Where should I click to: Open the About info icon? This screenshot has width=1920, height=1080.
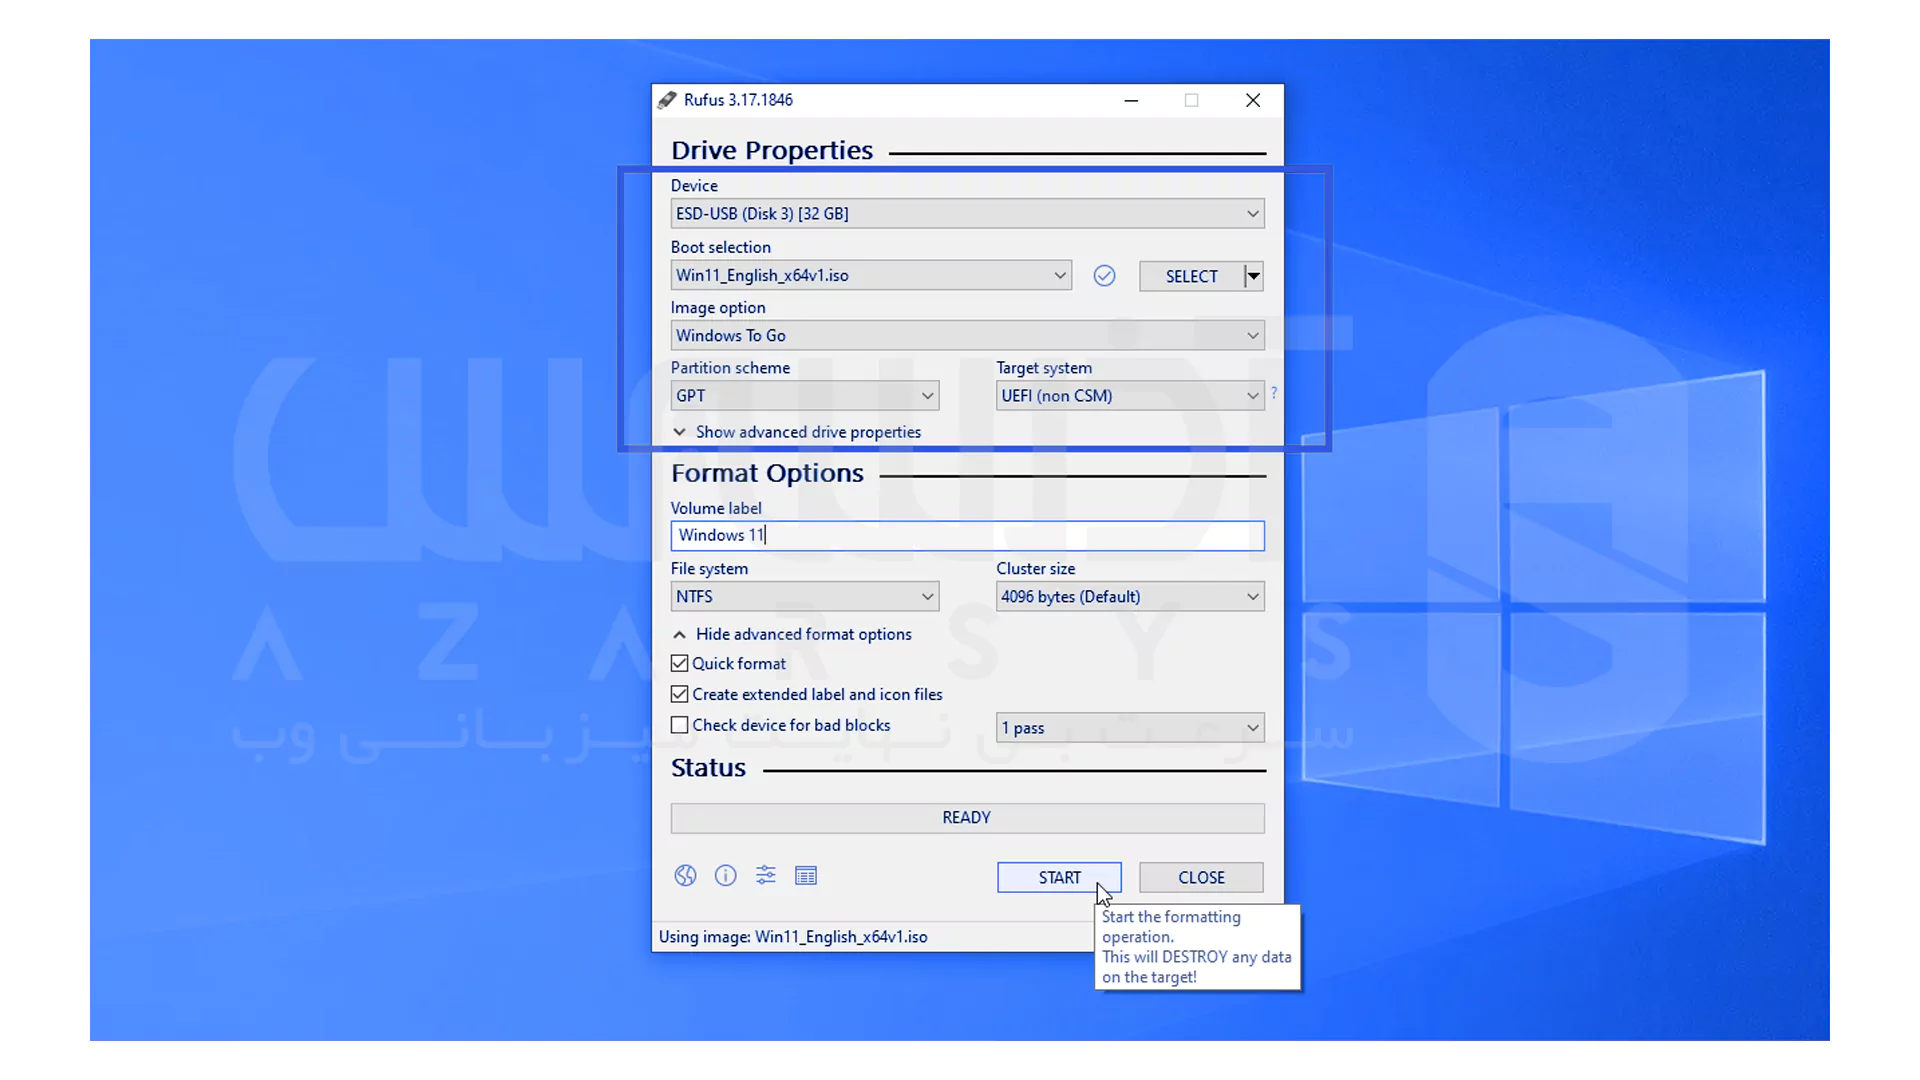coord(726,876)
